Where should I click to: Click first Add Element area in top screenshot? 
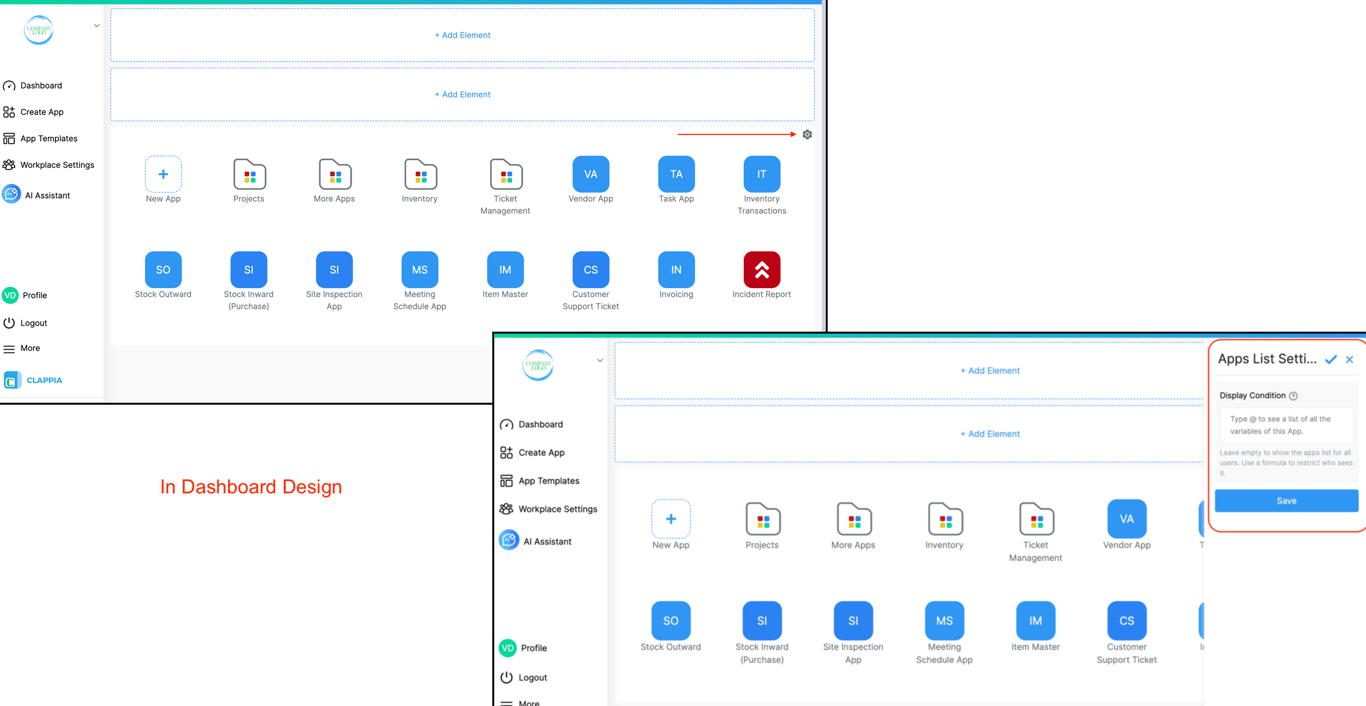click(462, 35)
